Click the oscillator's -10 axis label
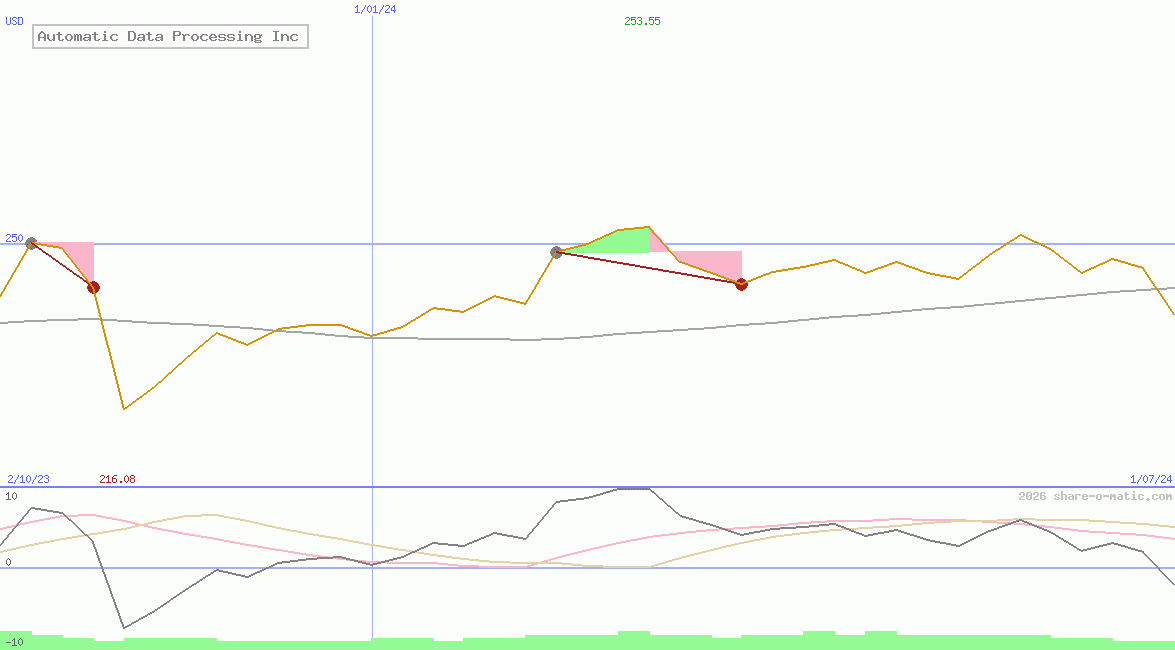This screenshot has height=650, width=1175. [x=14, y=643]
